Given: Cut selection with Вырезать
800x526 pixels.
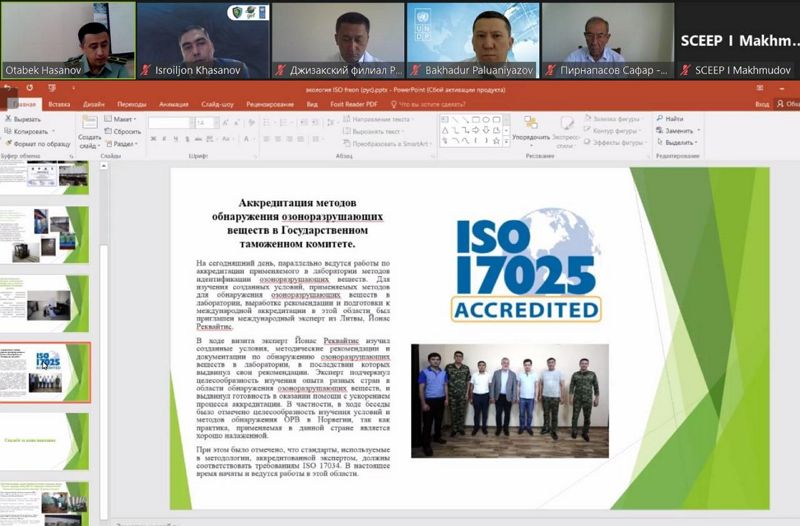Looking at the screenshot, I should (x=23, y=119).
